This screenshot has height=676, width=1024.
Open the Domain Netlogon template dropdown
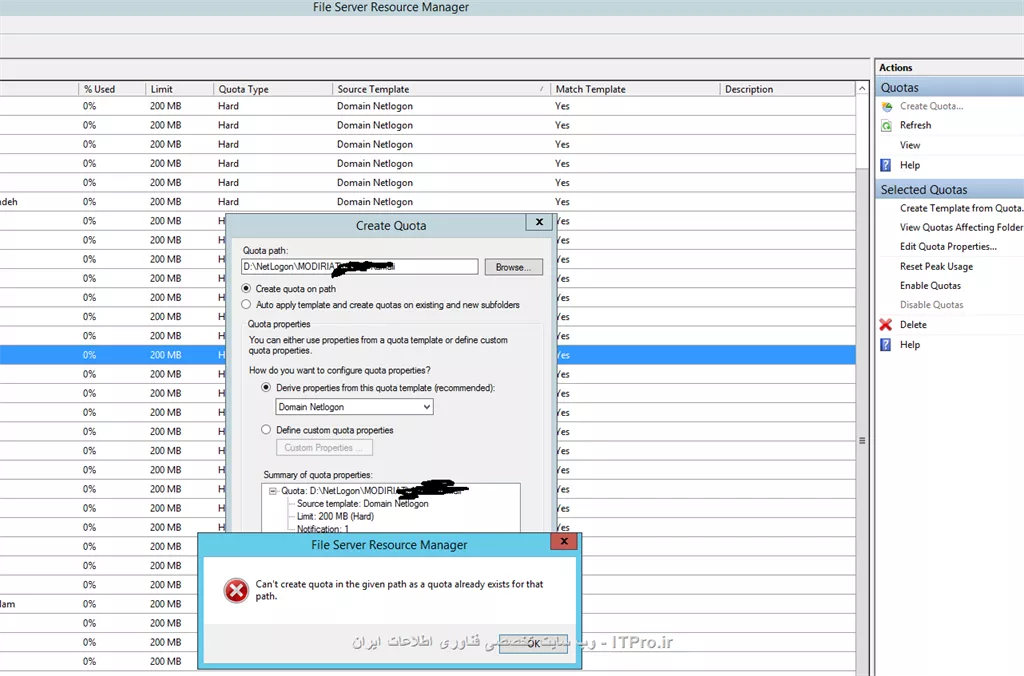click(x=354, y=407)
